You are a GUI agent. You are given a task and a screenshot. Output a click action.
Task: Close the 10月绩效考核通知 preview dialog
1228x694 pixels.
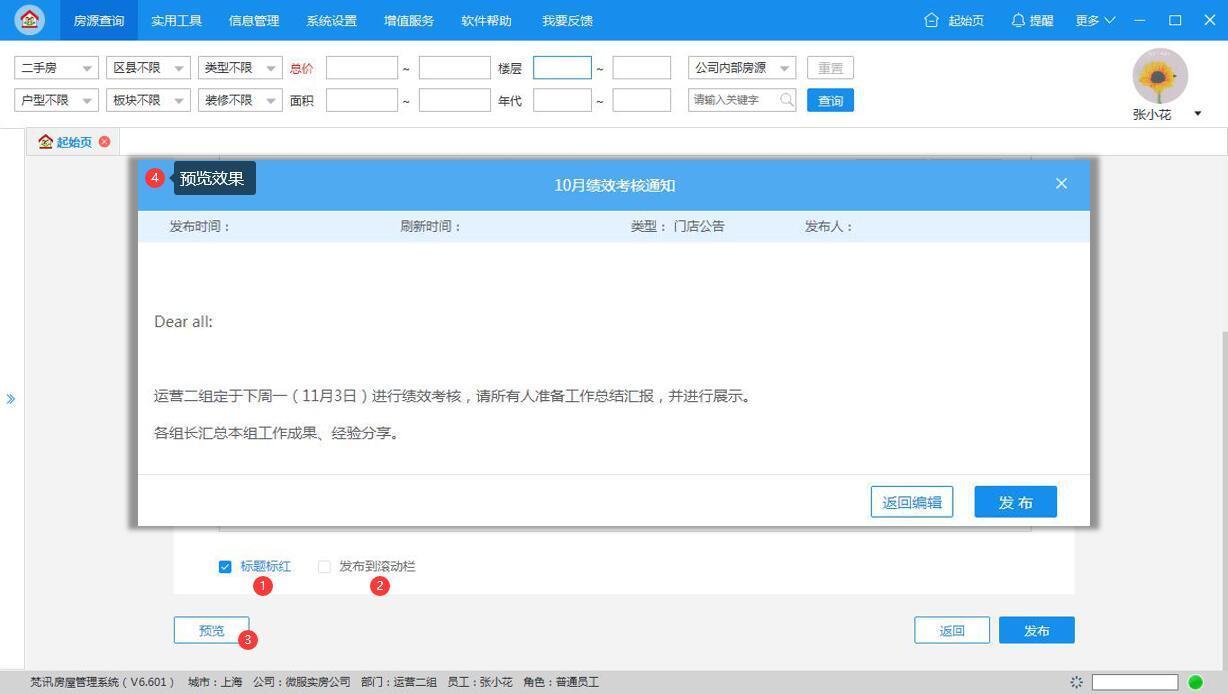pyautogui.click(x=1060, y=183)
